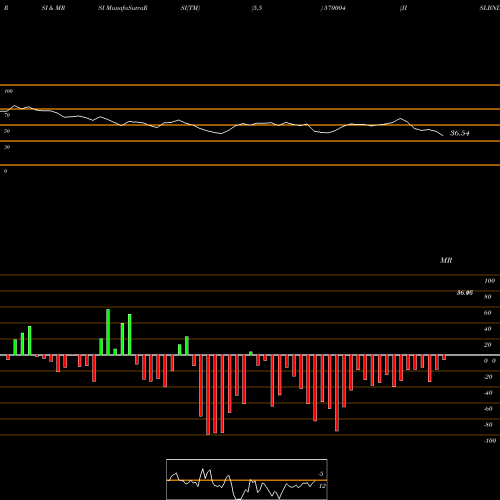Click the RSI axis label 50
This screenshot has width=500, height=500.
(7, 131)
